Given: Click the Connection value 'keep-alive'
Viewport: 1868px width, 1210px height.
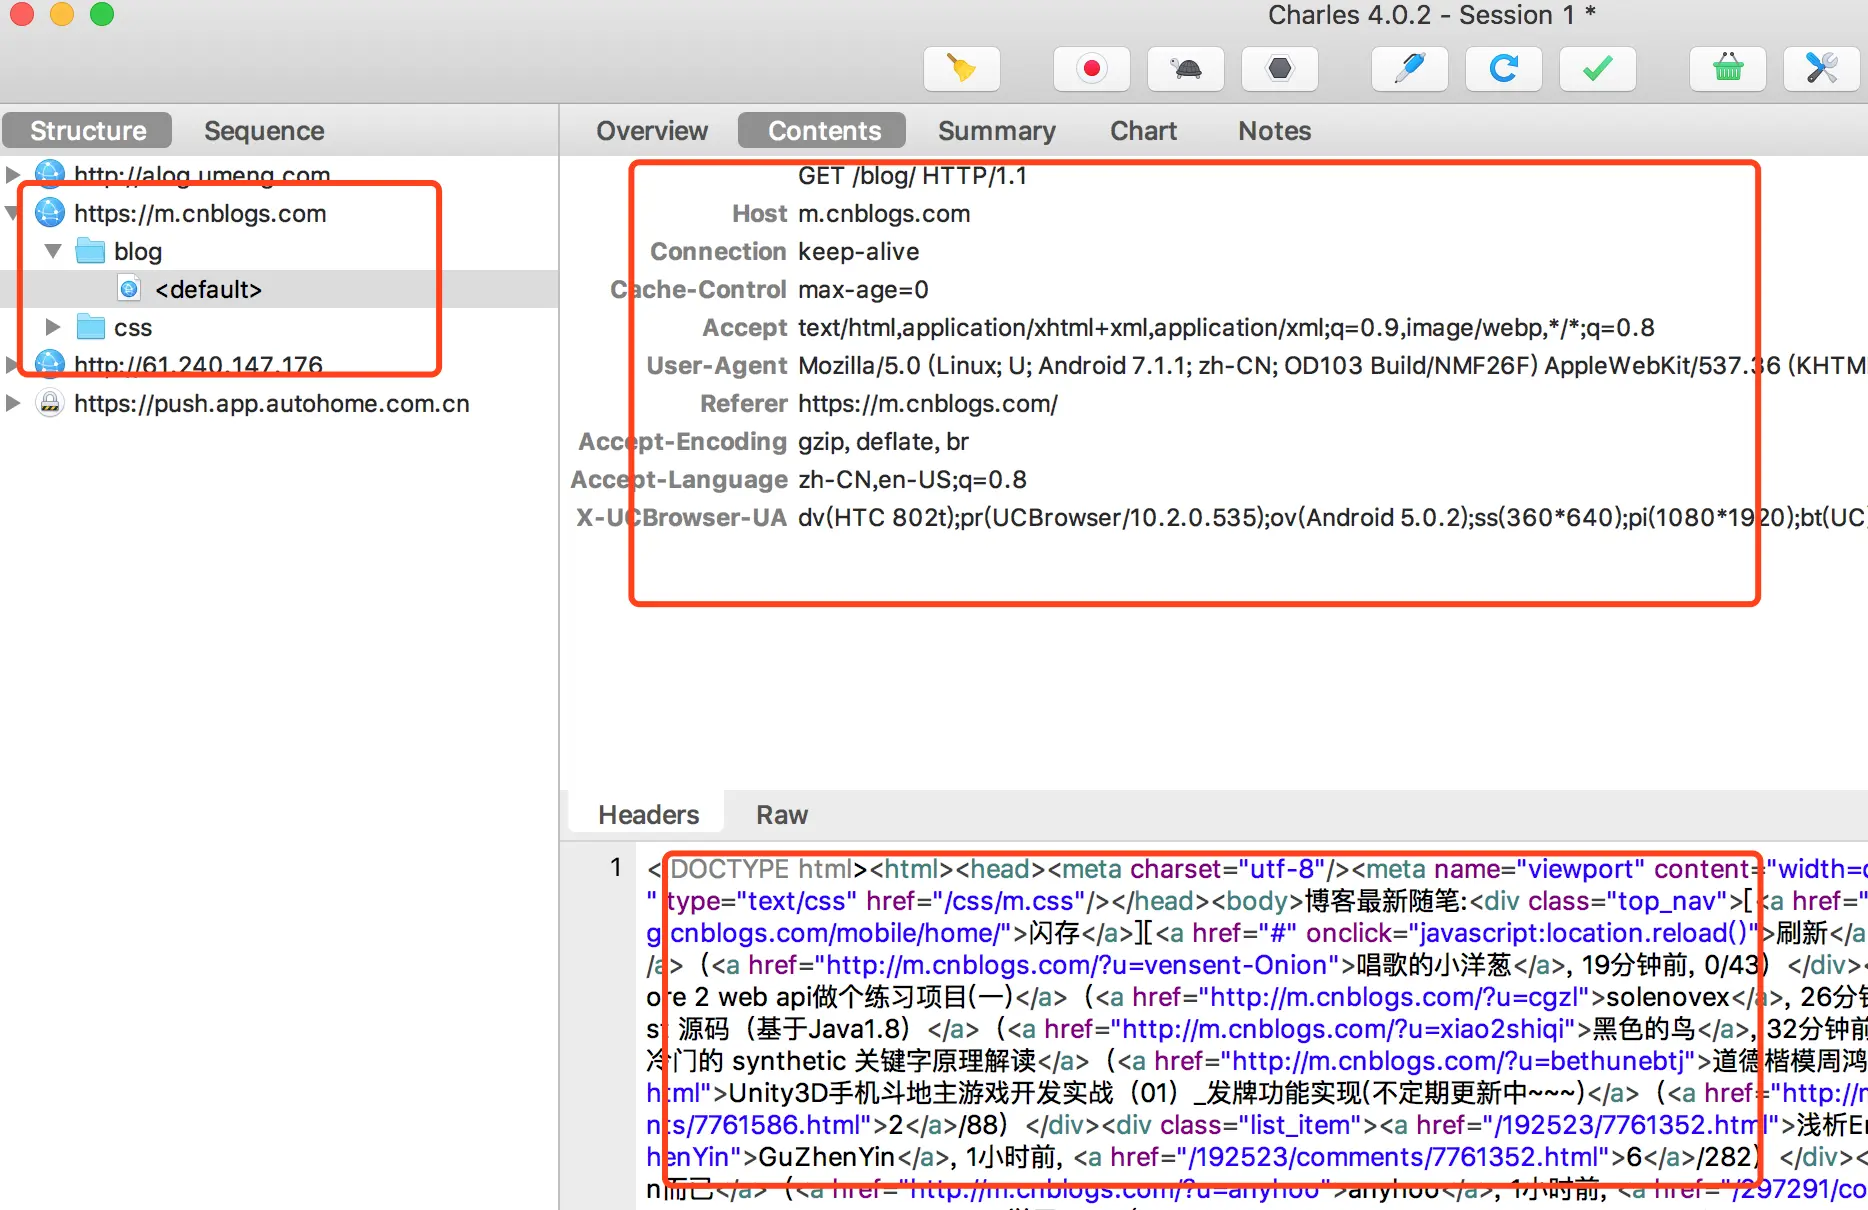Looking at the screenshot, I should tap(858, 252).
